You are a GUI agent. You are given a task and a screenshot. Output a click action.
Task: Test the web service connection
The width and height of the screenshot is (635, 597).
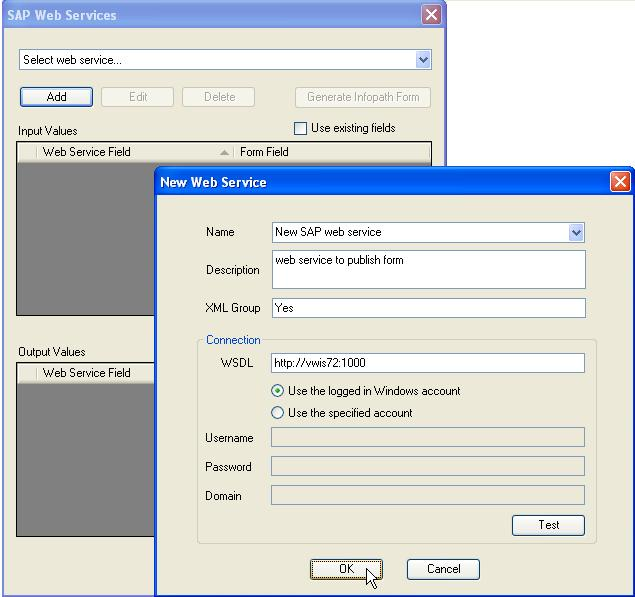point(548,525)
